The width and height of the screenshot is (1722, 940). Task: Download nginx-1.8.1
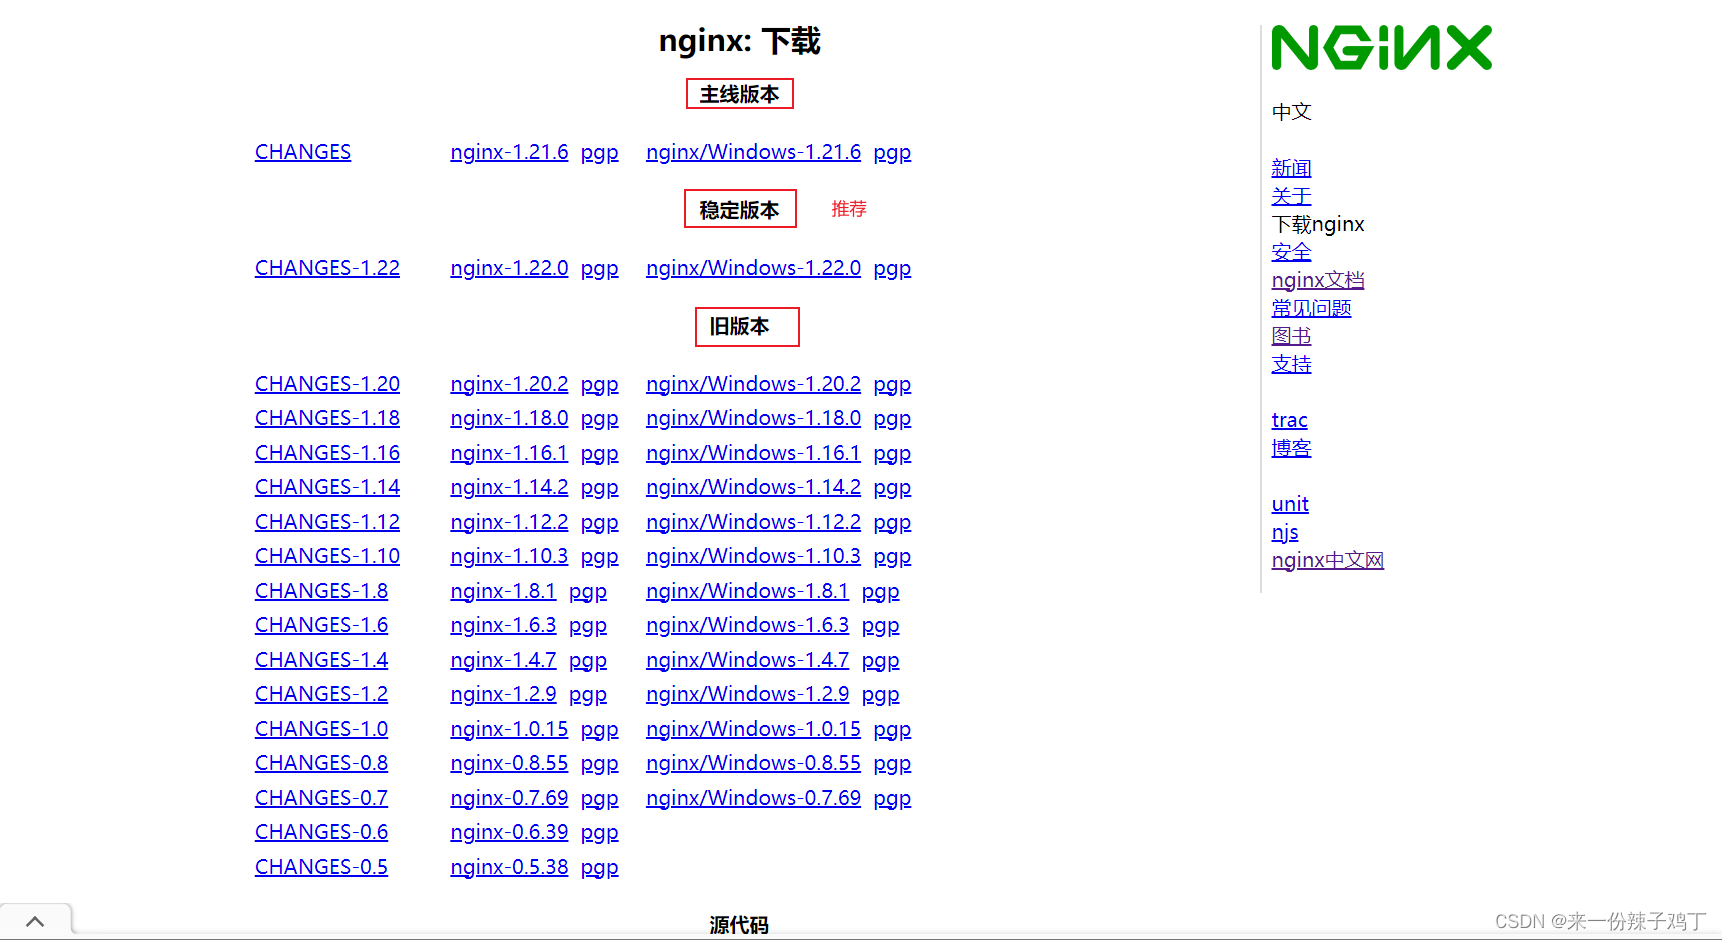click(503, 591)
